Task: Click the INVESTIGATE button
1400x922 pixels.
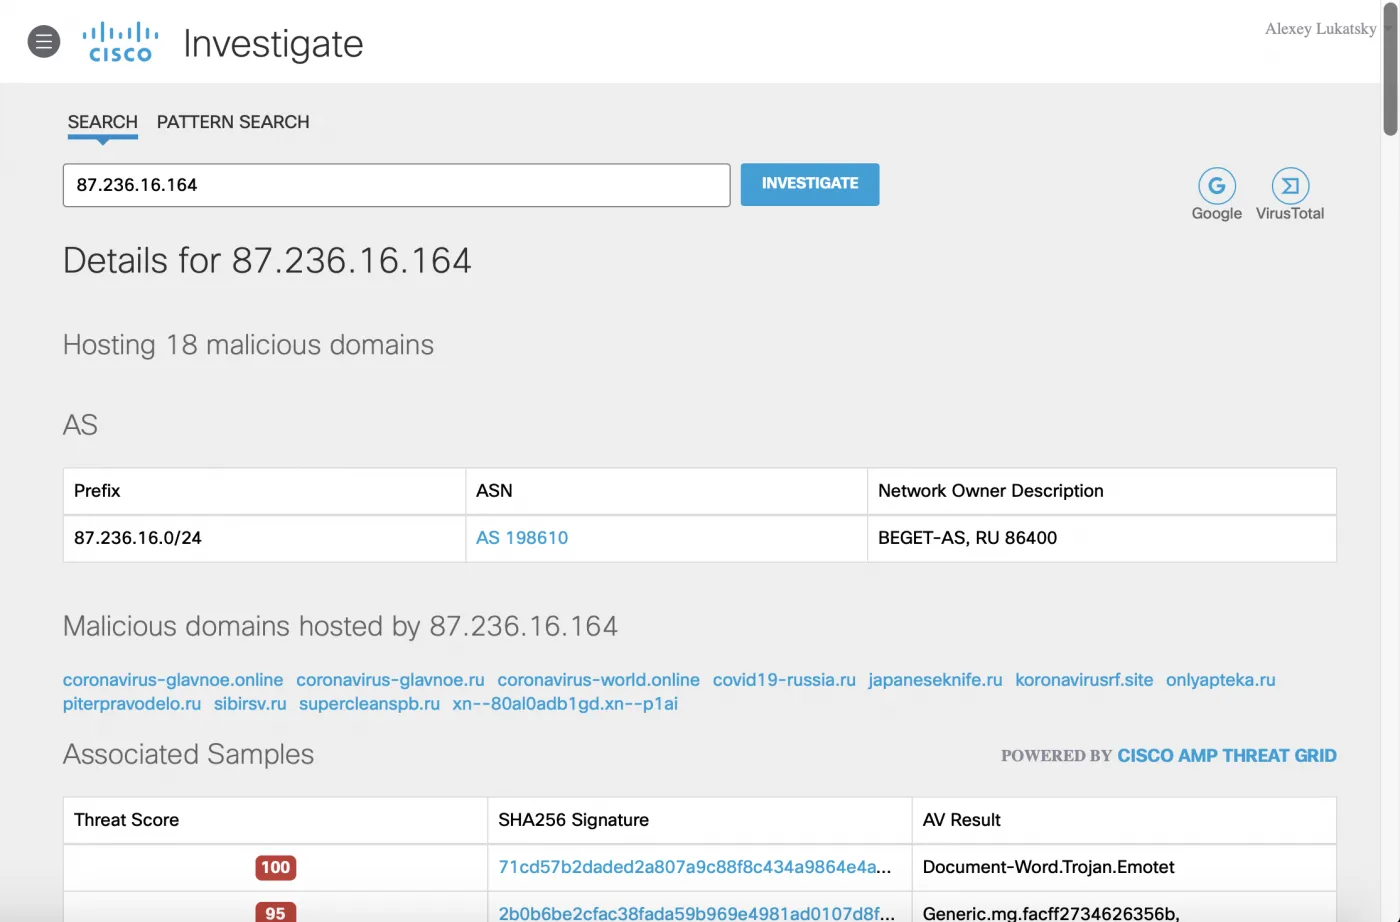Action: [x=810, y=184]
